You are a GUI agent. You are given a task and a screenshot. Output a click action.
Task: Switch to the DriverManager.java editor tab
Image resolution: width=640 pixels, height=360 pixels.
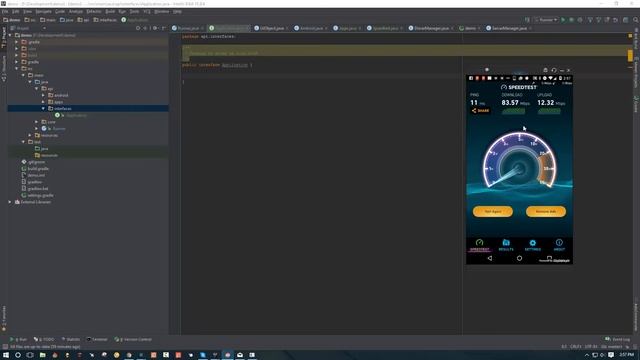431,28
